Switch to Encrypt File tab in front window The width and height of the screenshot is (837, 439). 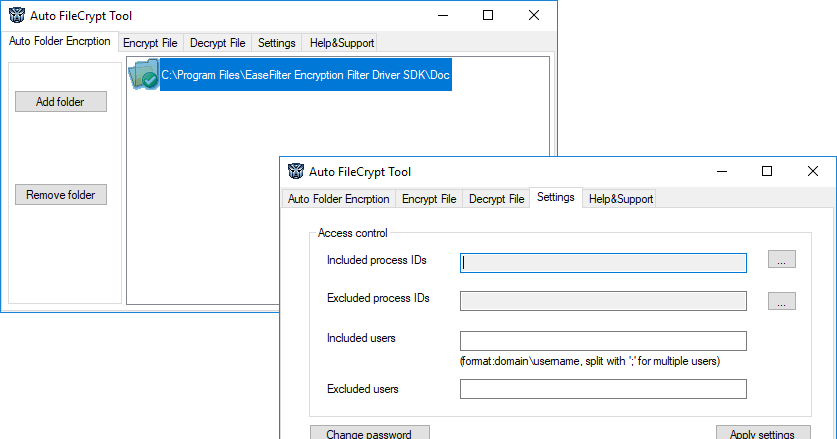coord(429,199)
